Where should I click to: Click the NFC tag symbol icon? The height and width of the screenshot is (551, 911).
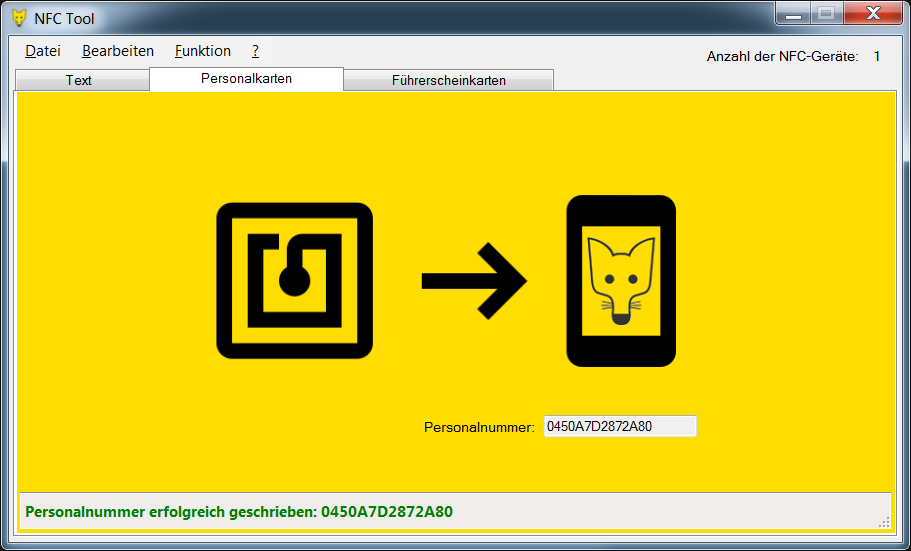pos(294,280)
